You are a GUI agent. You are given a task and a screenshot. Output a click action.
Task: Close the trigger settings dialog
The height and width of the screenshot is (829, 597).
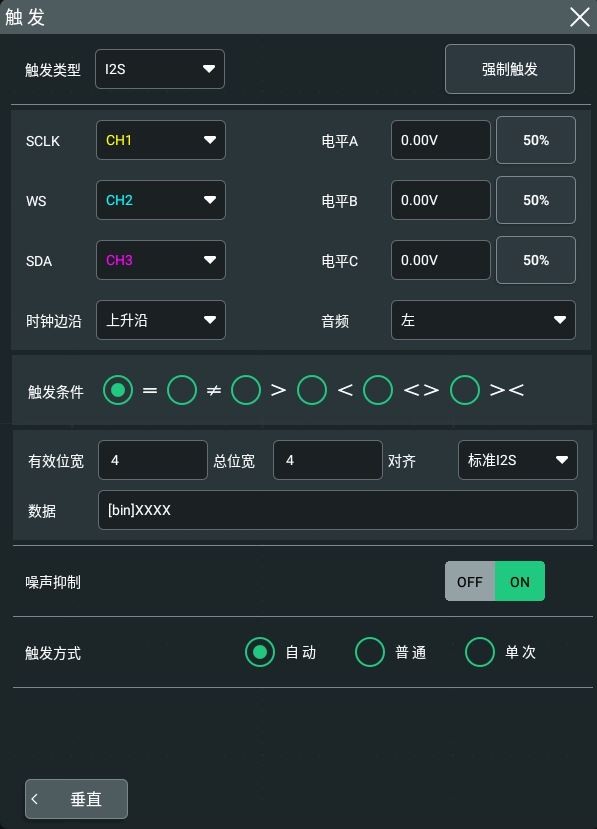click(580, 17)
